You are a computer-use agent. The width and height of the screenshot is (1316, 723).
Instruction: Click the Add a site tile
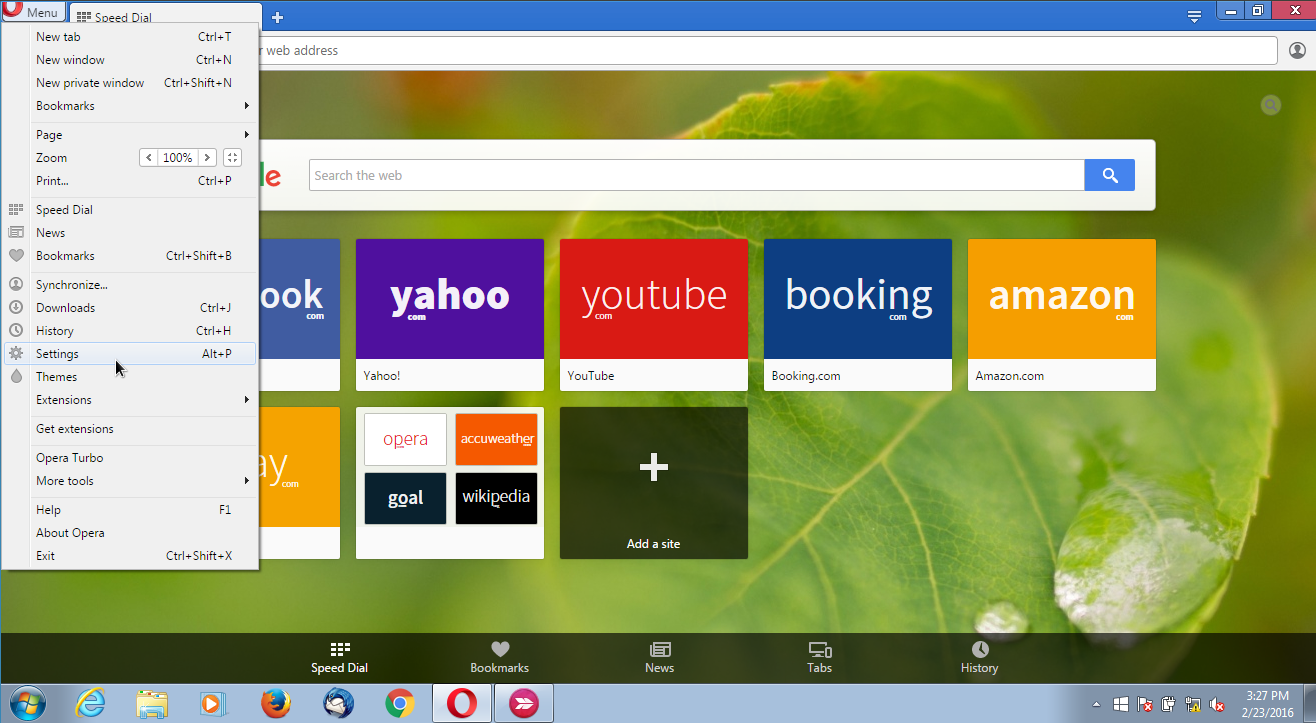pyautogui.click(x=654, y=483)
